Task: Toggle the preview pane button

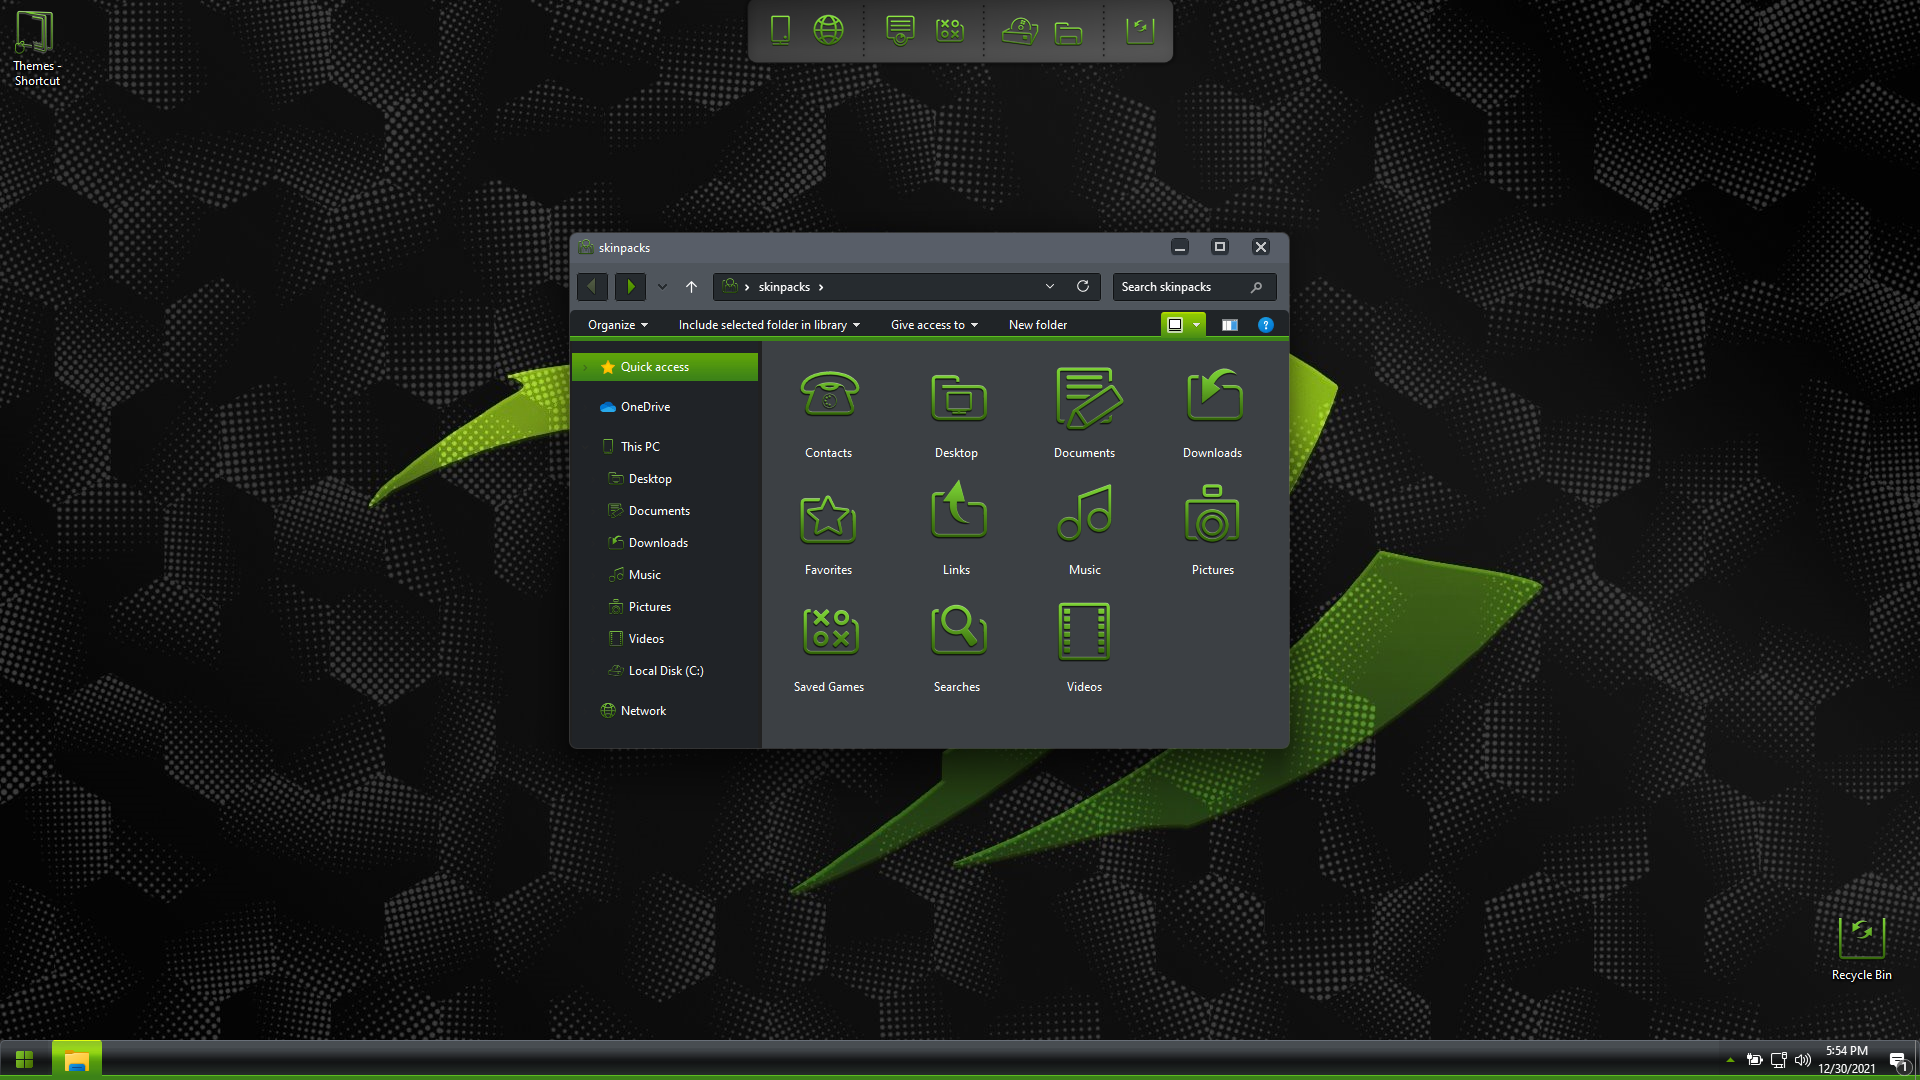Action: pos(1229,325)
